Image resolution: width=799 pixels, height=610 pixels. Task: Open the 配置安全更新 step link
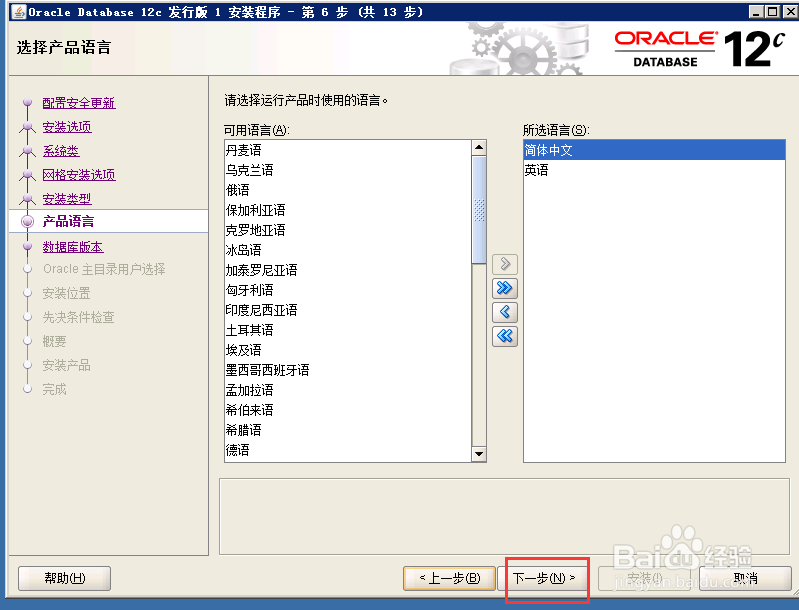(x=79, y=102)
